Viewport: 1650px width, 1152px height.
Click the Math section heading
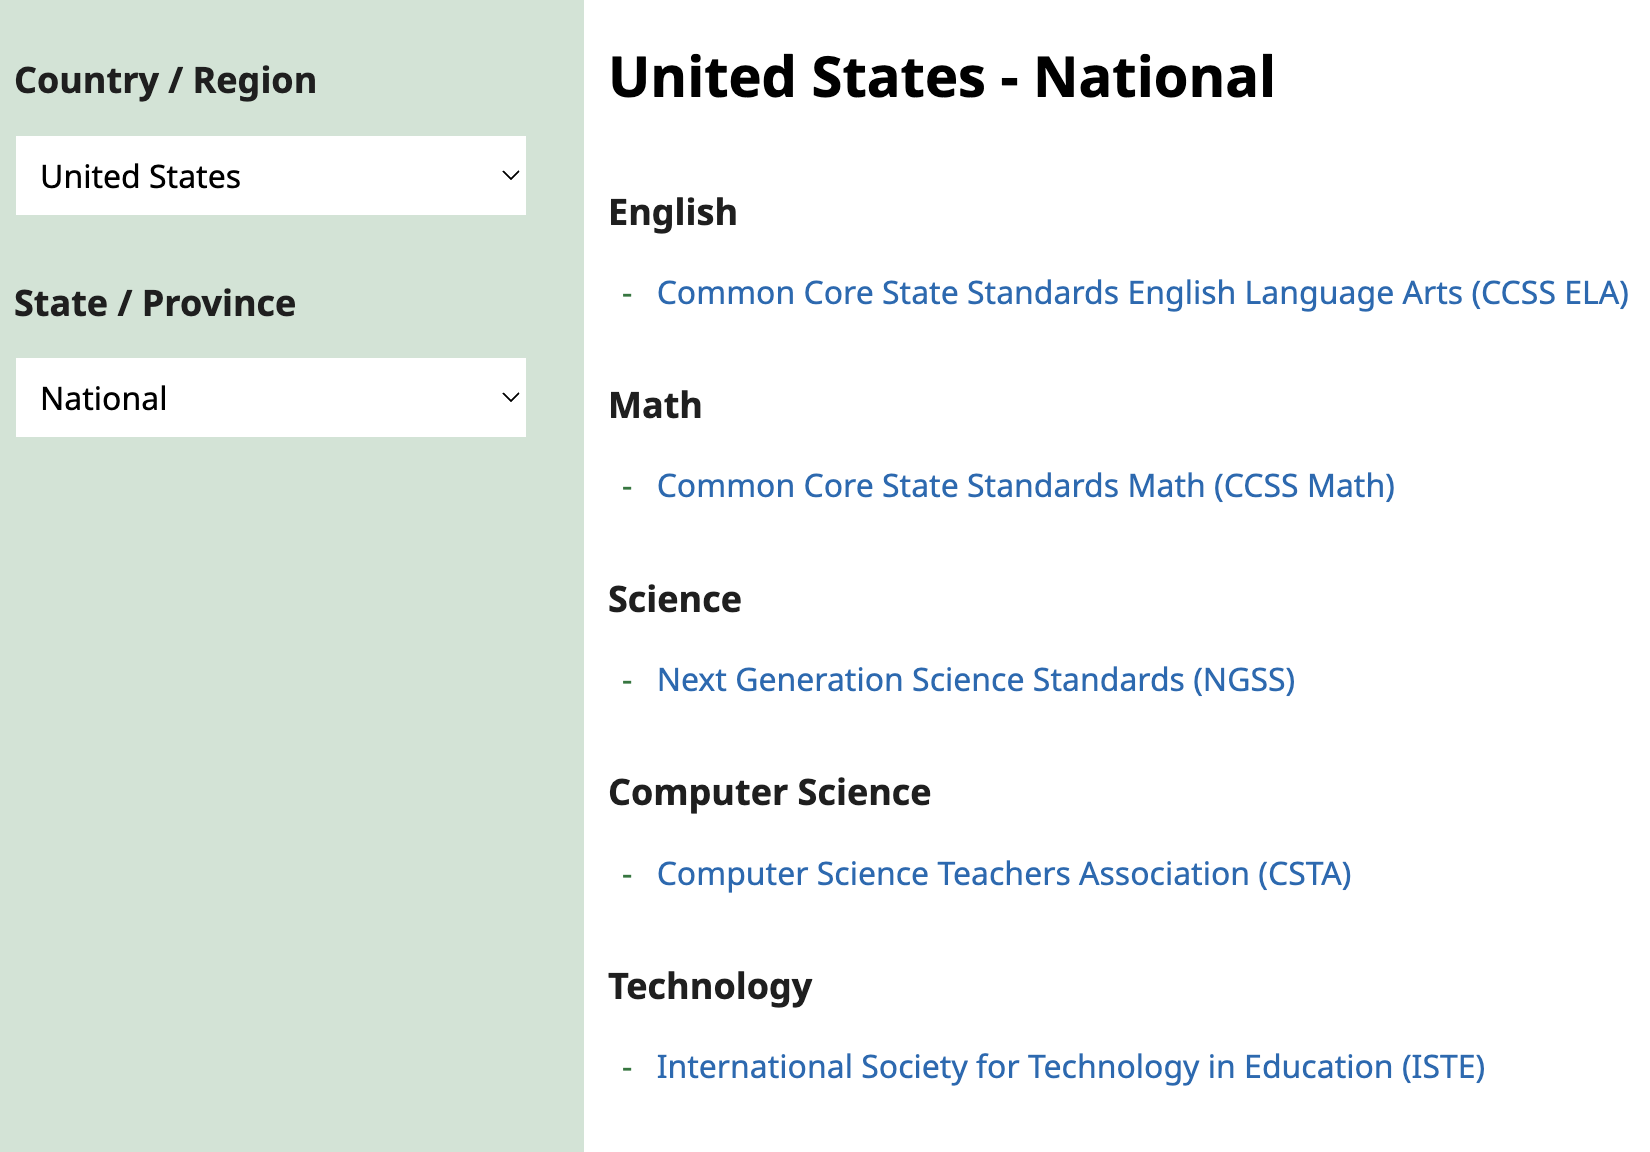(655, 406)
